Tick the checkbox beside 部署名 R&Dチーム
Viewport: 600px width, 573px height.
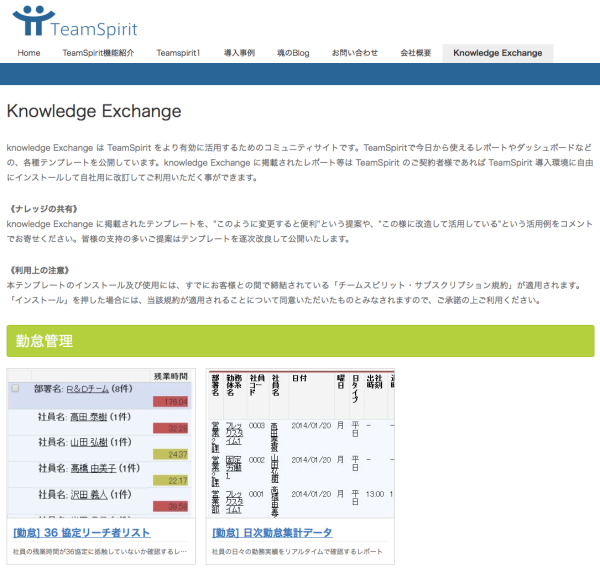[15, 389]
